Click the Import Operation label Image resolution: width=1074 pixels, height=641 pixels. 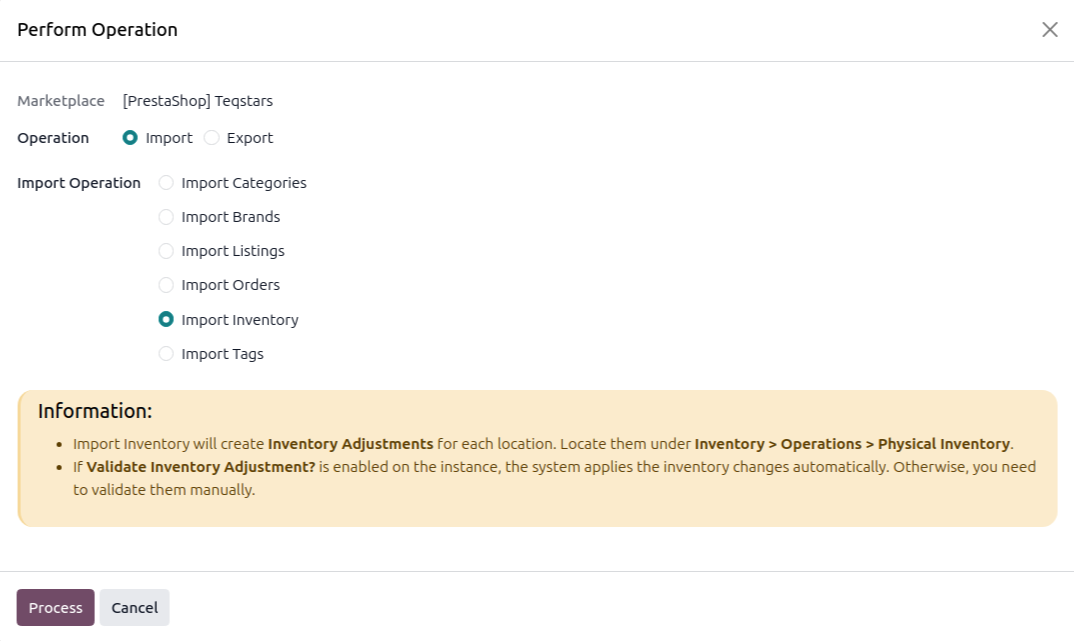point(79,183)
